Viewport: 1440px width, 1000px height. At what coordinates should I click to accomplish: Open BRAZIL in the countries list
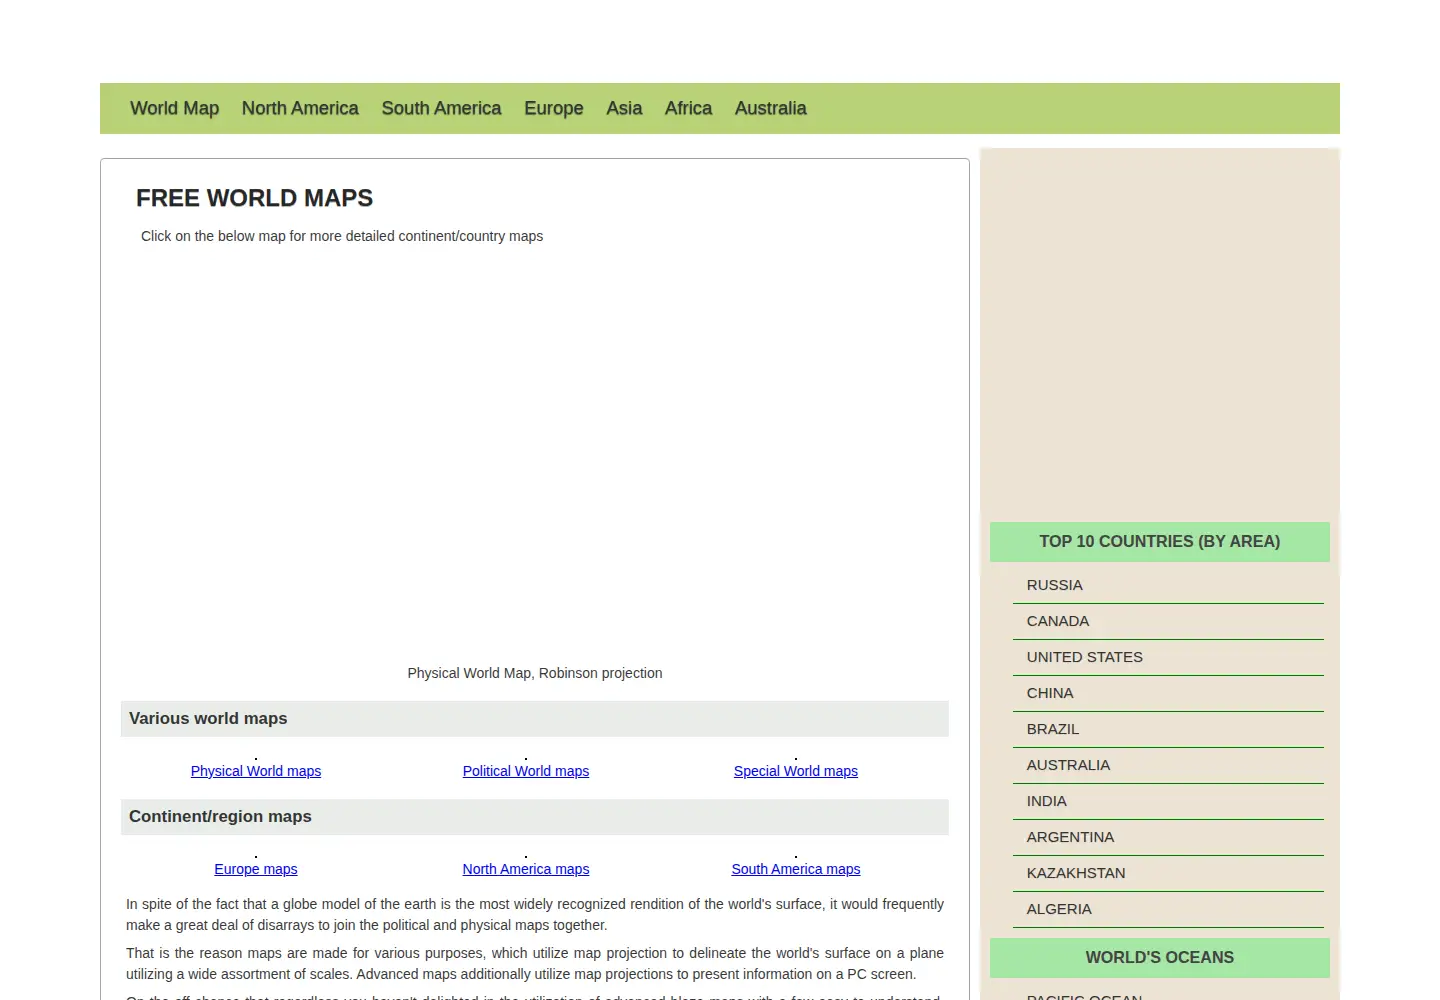pos(1168,729)
